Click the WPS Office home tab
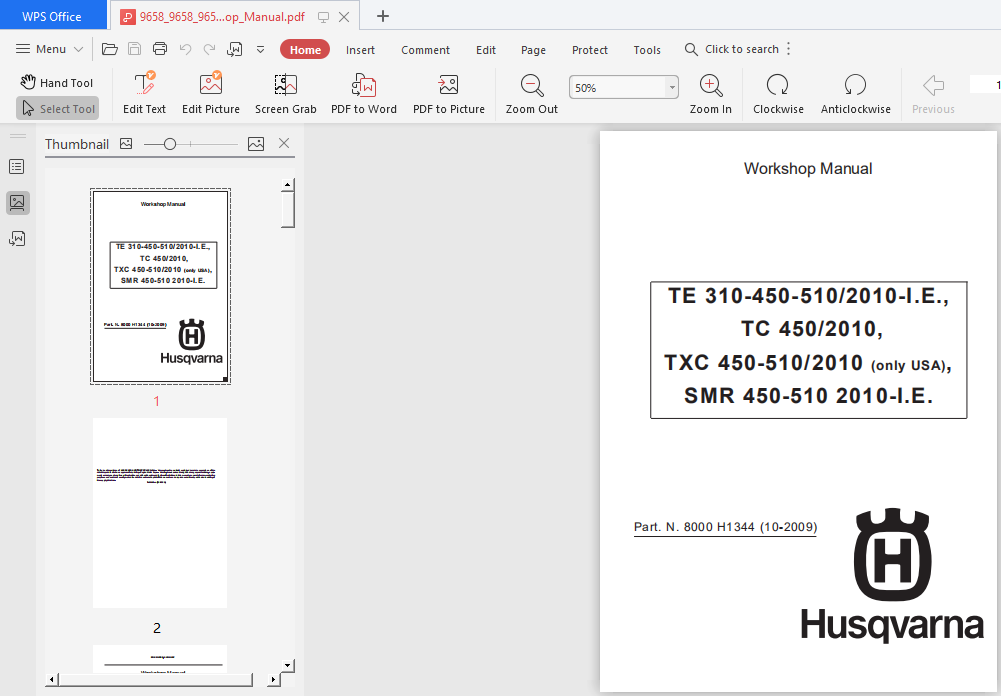This screenshot has height=696, width=1001. [52, 16]
